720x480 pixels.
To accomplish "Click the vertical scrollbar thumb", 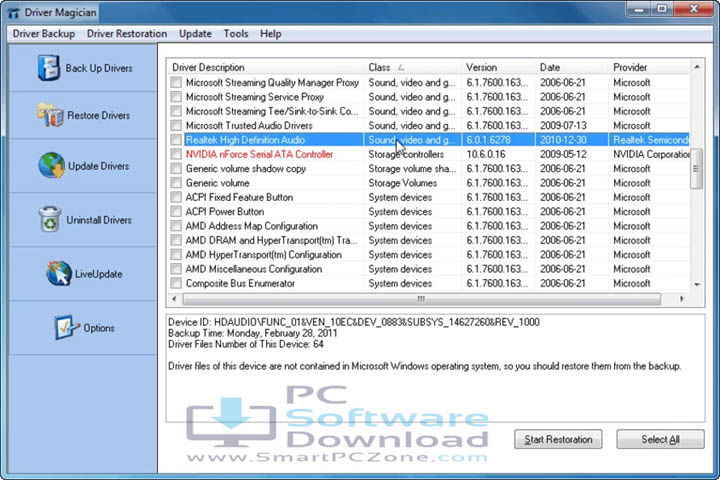I will click(697, 169).
